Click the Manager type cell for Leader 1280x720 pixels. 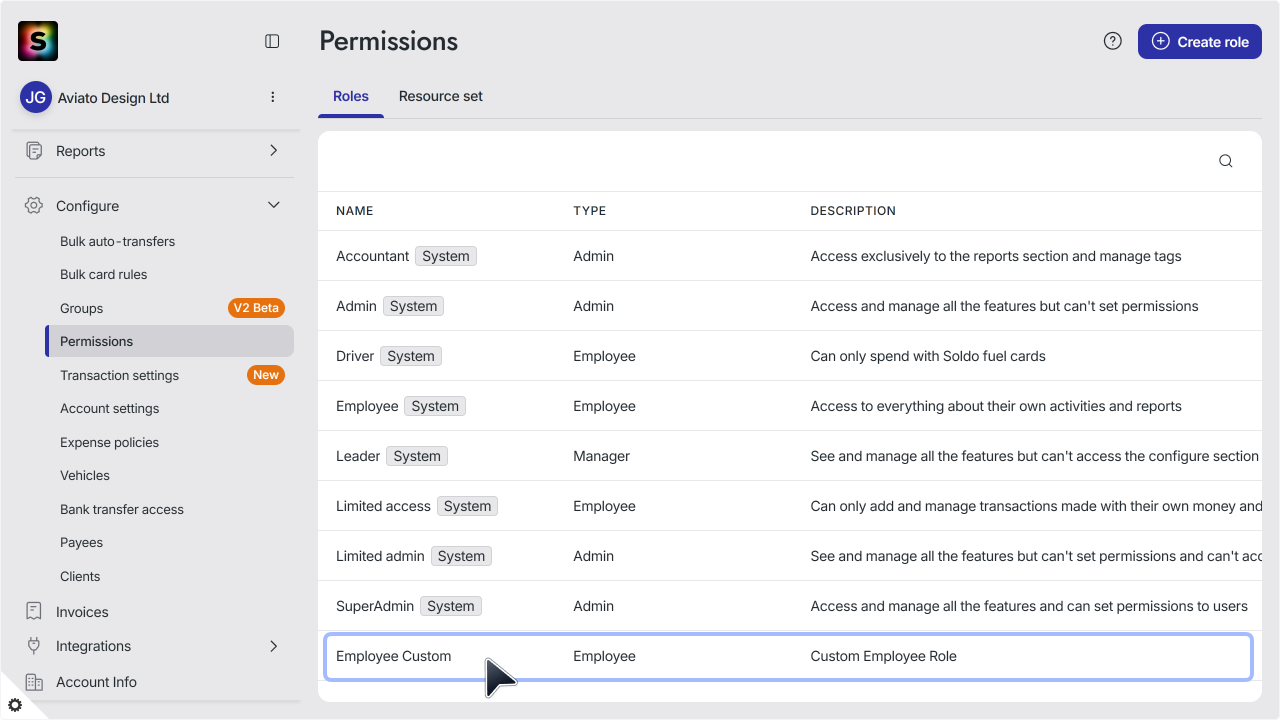pos(602,456)
